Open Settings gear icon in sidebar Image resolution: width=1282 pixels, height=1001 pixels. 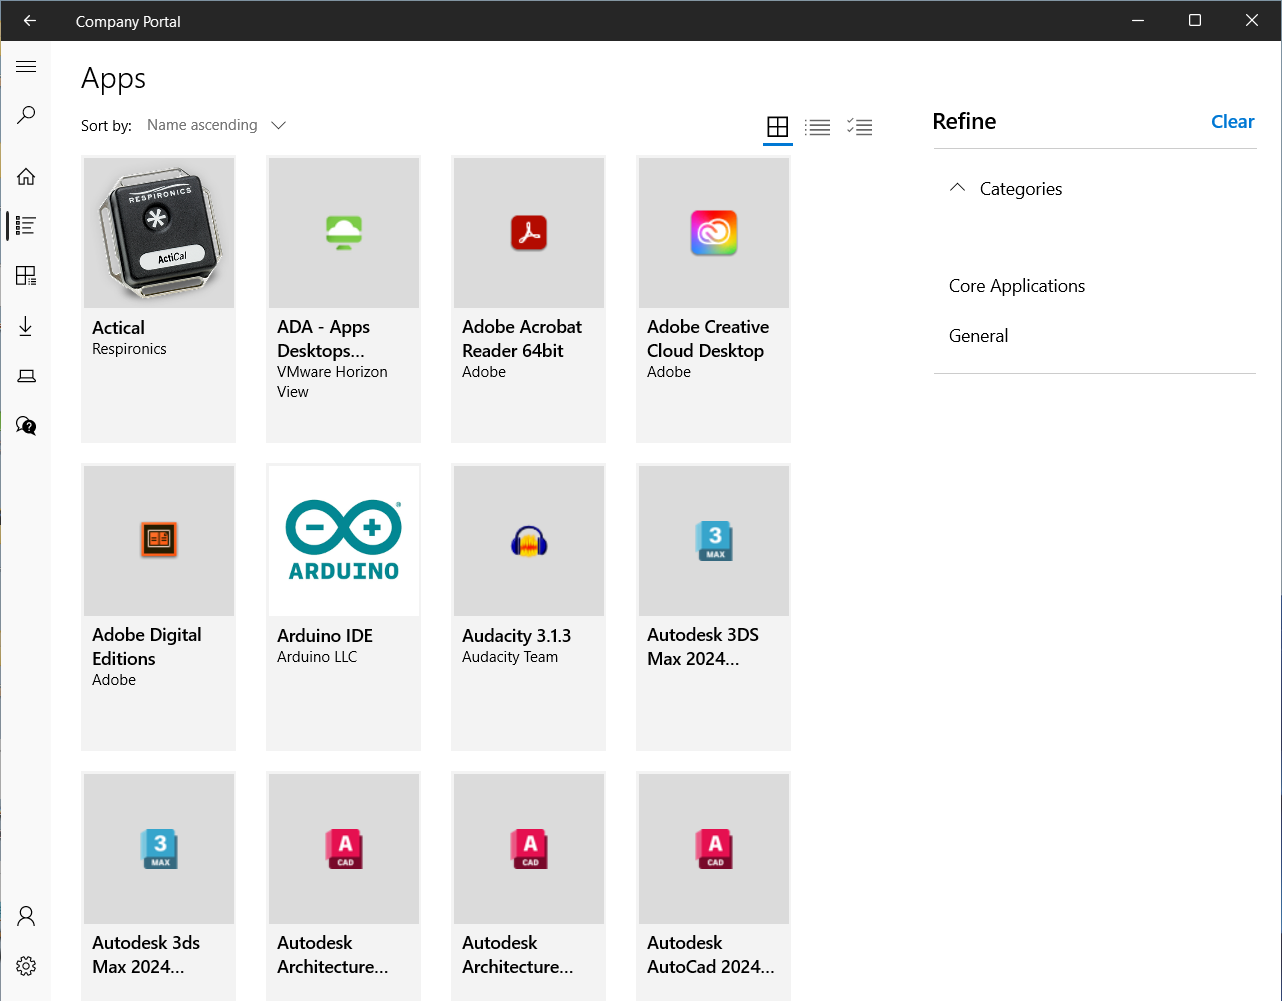(x=26, y=966)
